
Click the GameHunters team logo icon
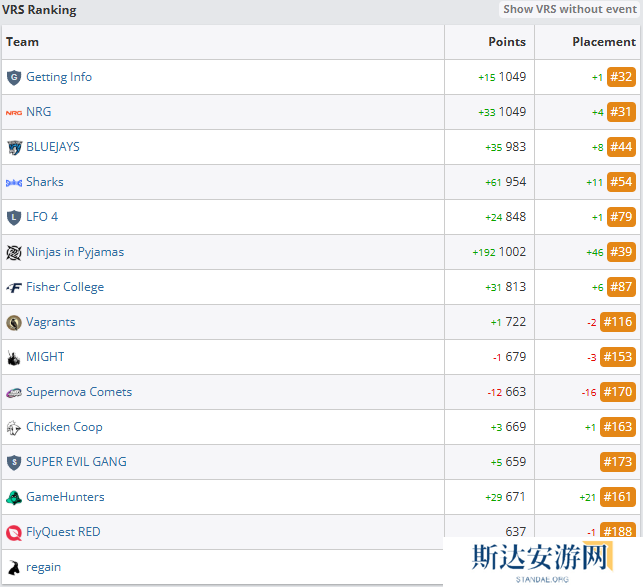click(14, 497)
